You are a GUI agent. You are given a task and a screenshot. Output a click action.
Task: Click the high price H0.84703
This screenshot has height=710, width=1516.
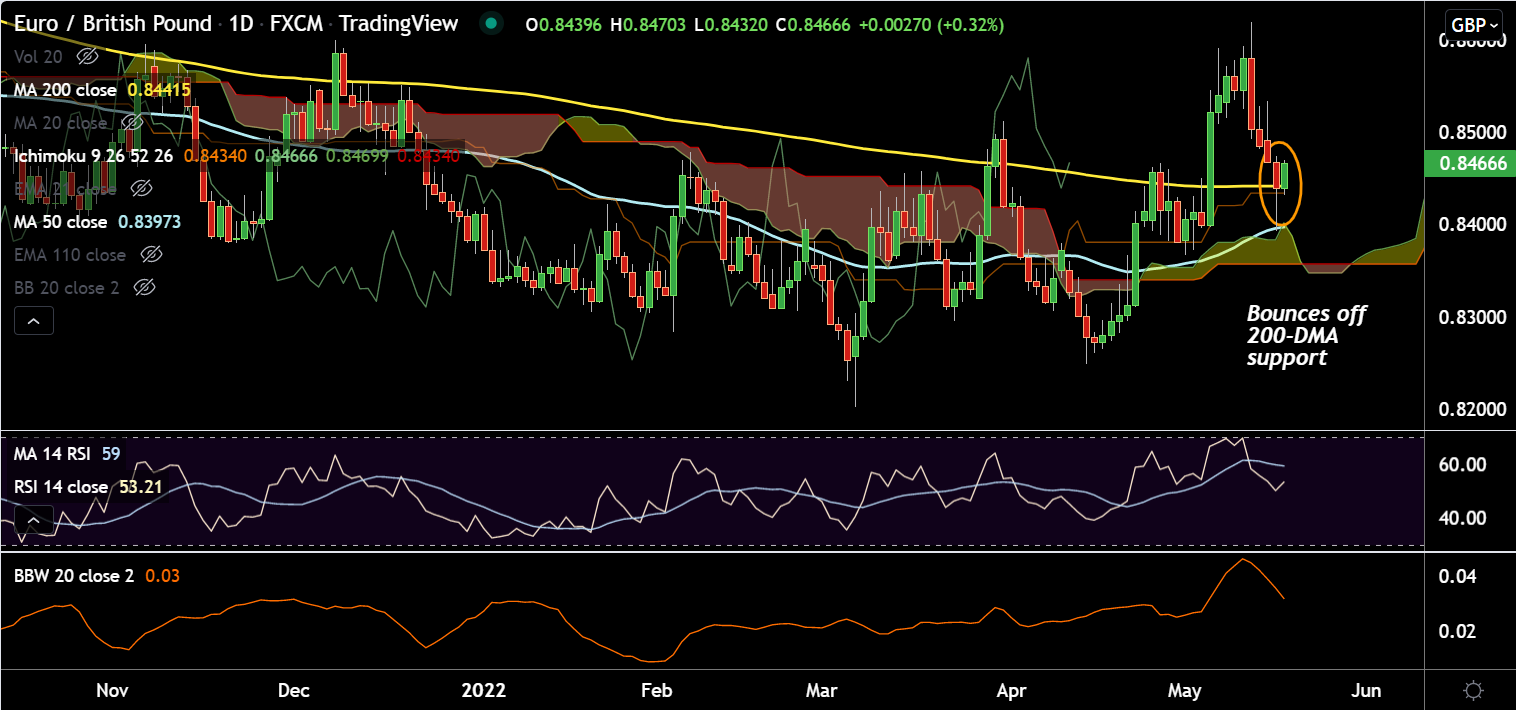[x=647, y=25]
